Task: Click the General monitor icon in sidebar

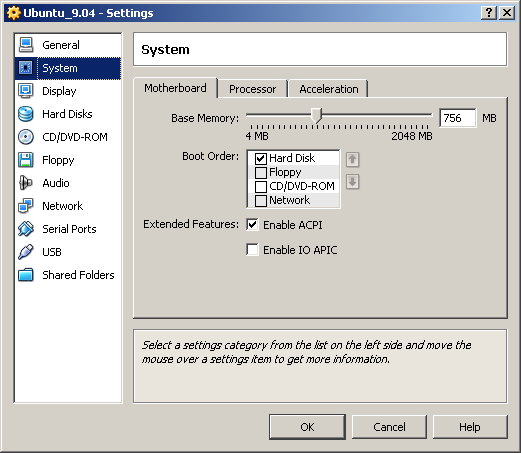Action: tap(26, 45)
